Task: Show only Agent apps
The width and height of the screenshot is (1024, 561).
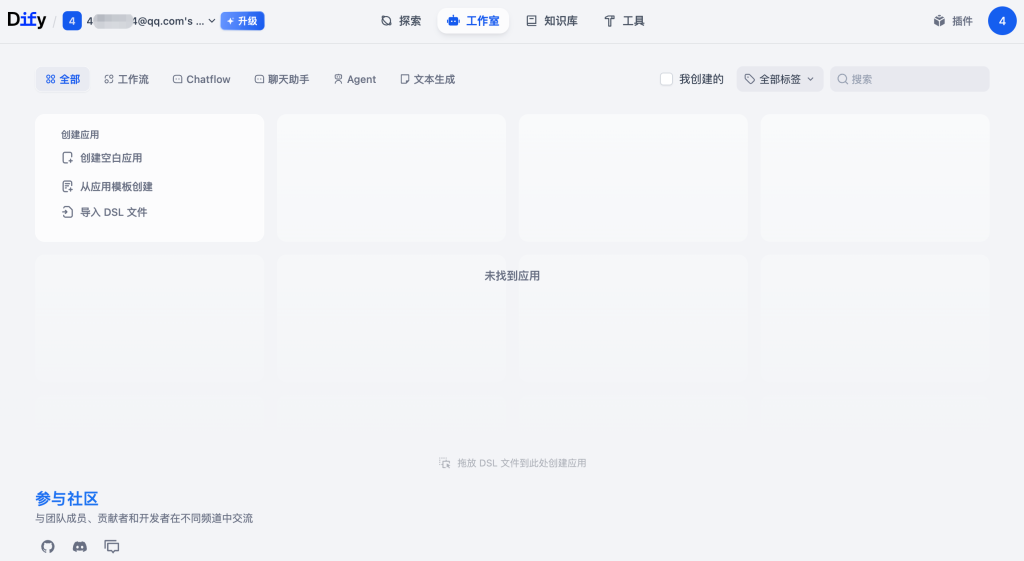Action: [354, 79]
